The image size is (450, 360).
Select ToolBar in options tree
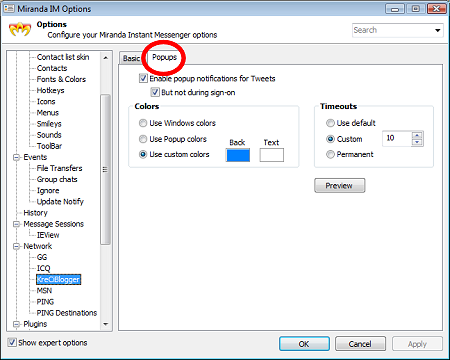[x=49, y=146]
